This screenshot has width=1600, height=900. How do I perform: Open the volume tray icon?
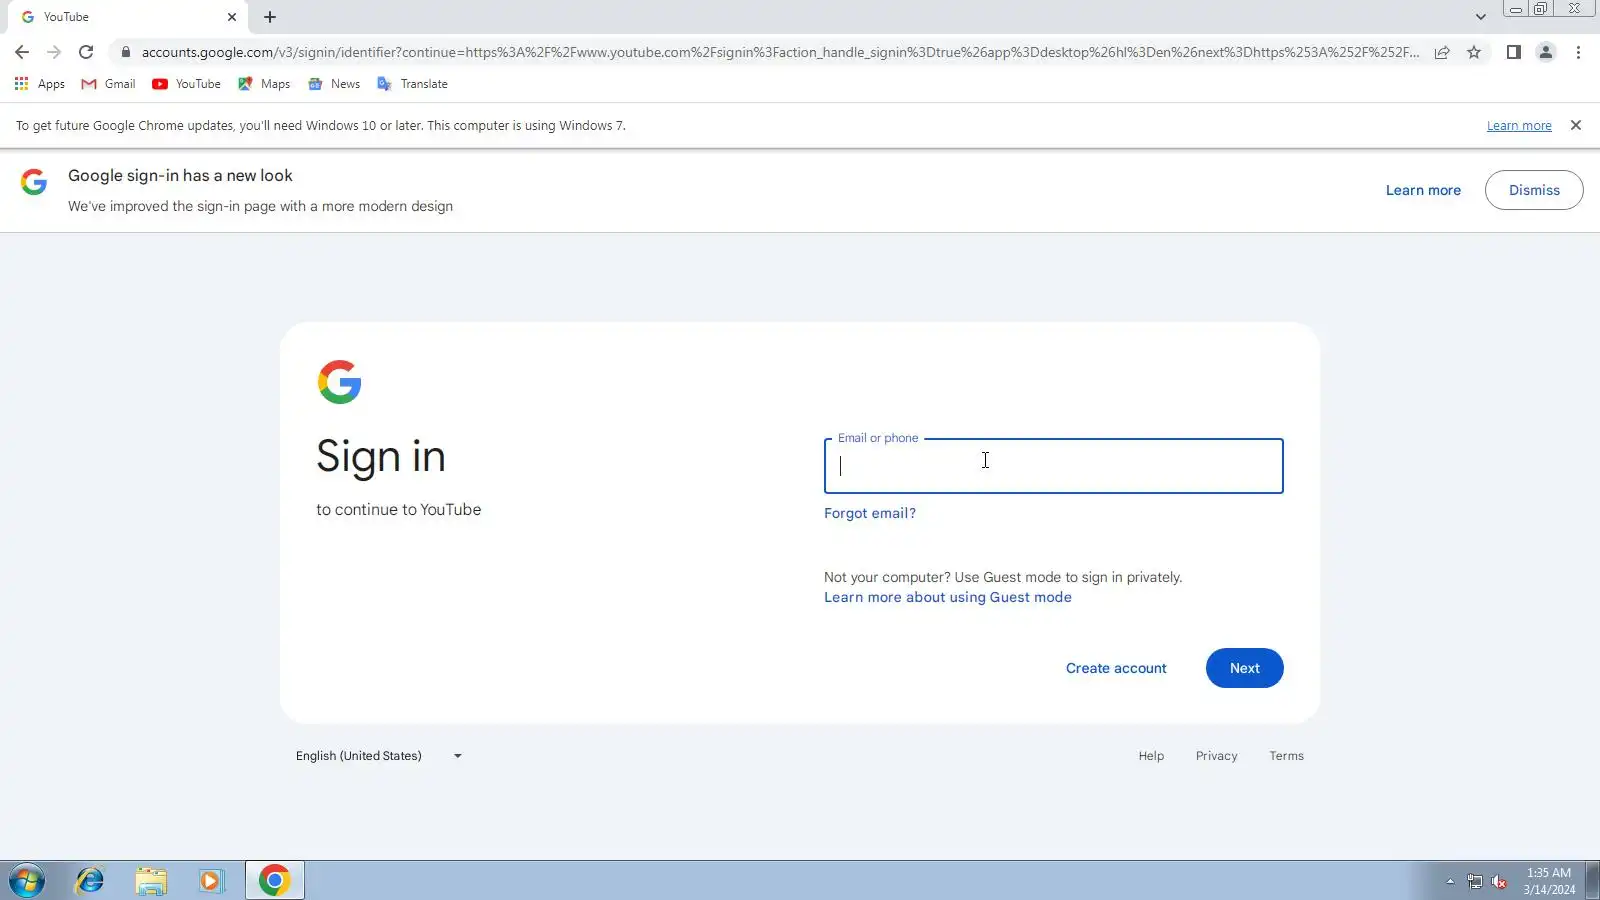coord(1499,881)
